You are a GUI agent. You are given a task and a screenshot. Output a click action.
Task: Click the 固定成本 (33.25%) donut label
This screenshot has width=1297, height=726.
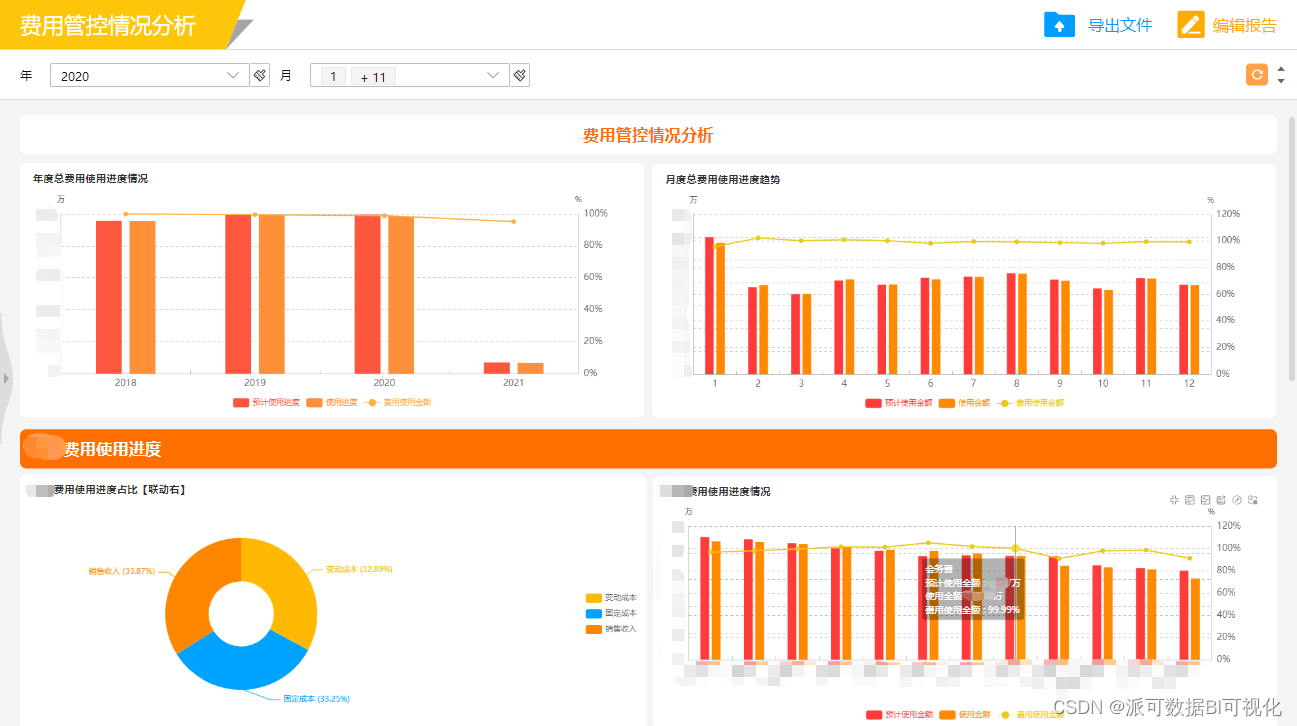pyautogui.click(x=317, y=698)
